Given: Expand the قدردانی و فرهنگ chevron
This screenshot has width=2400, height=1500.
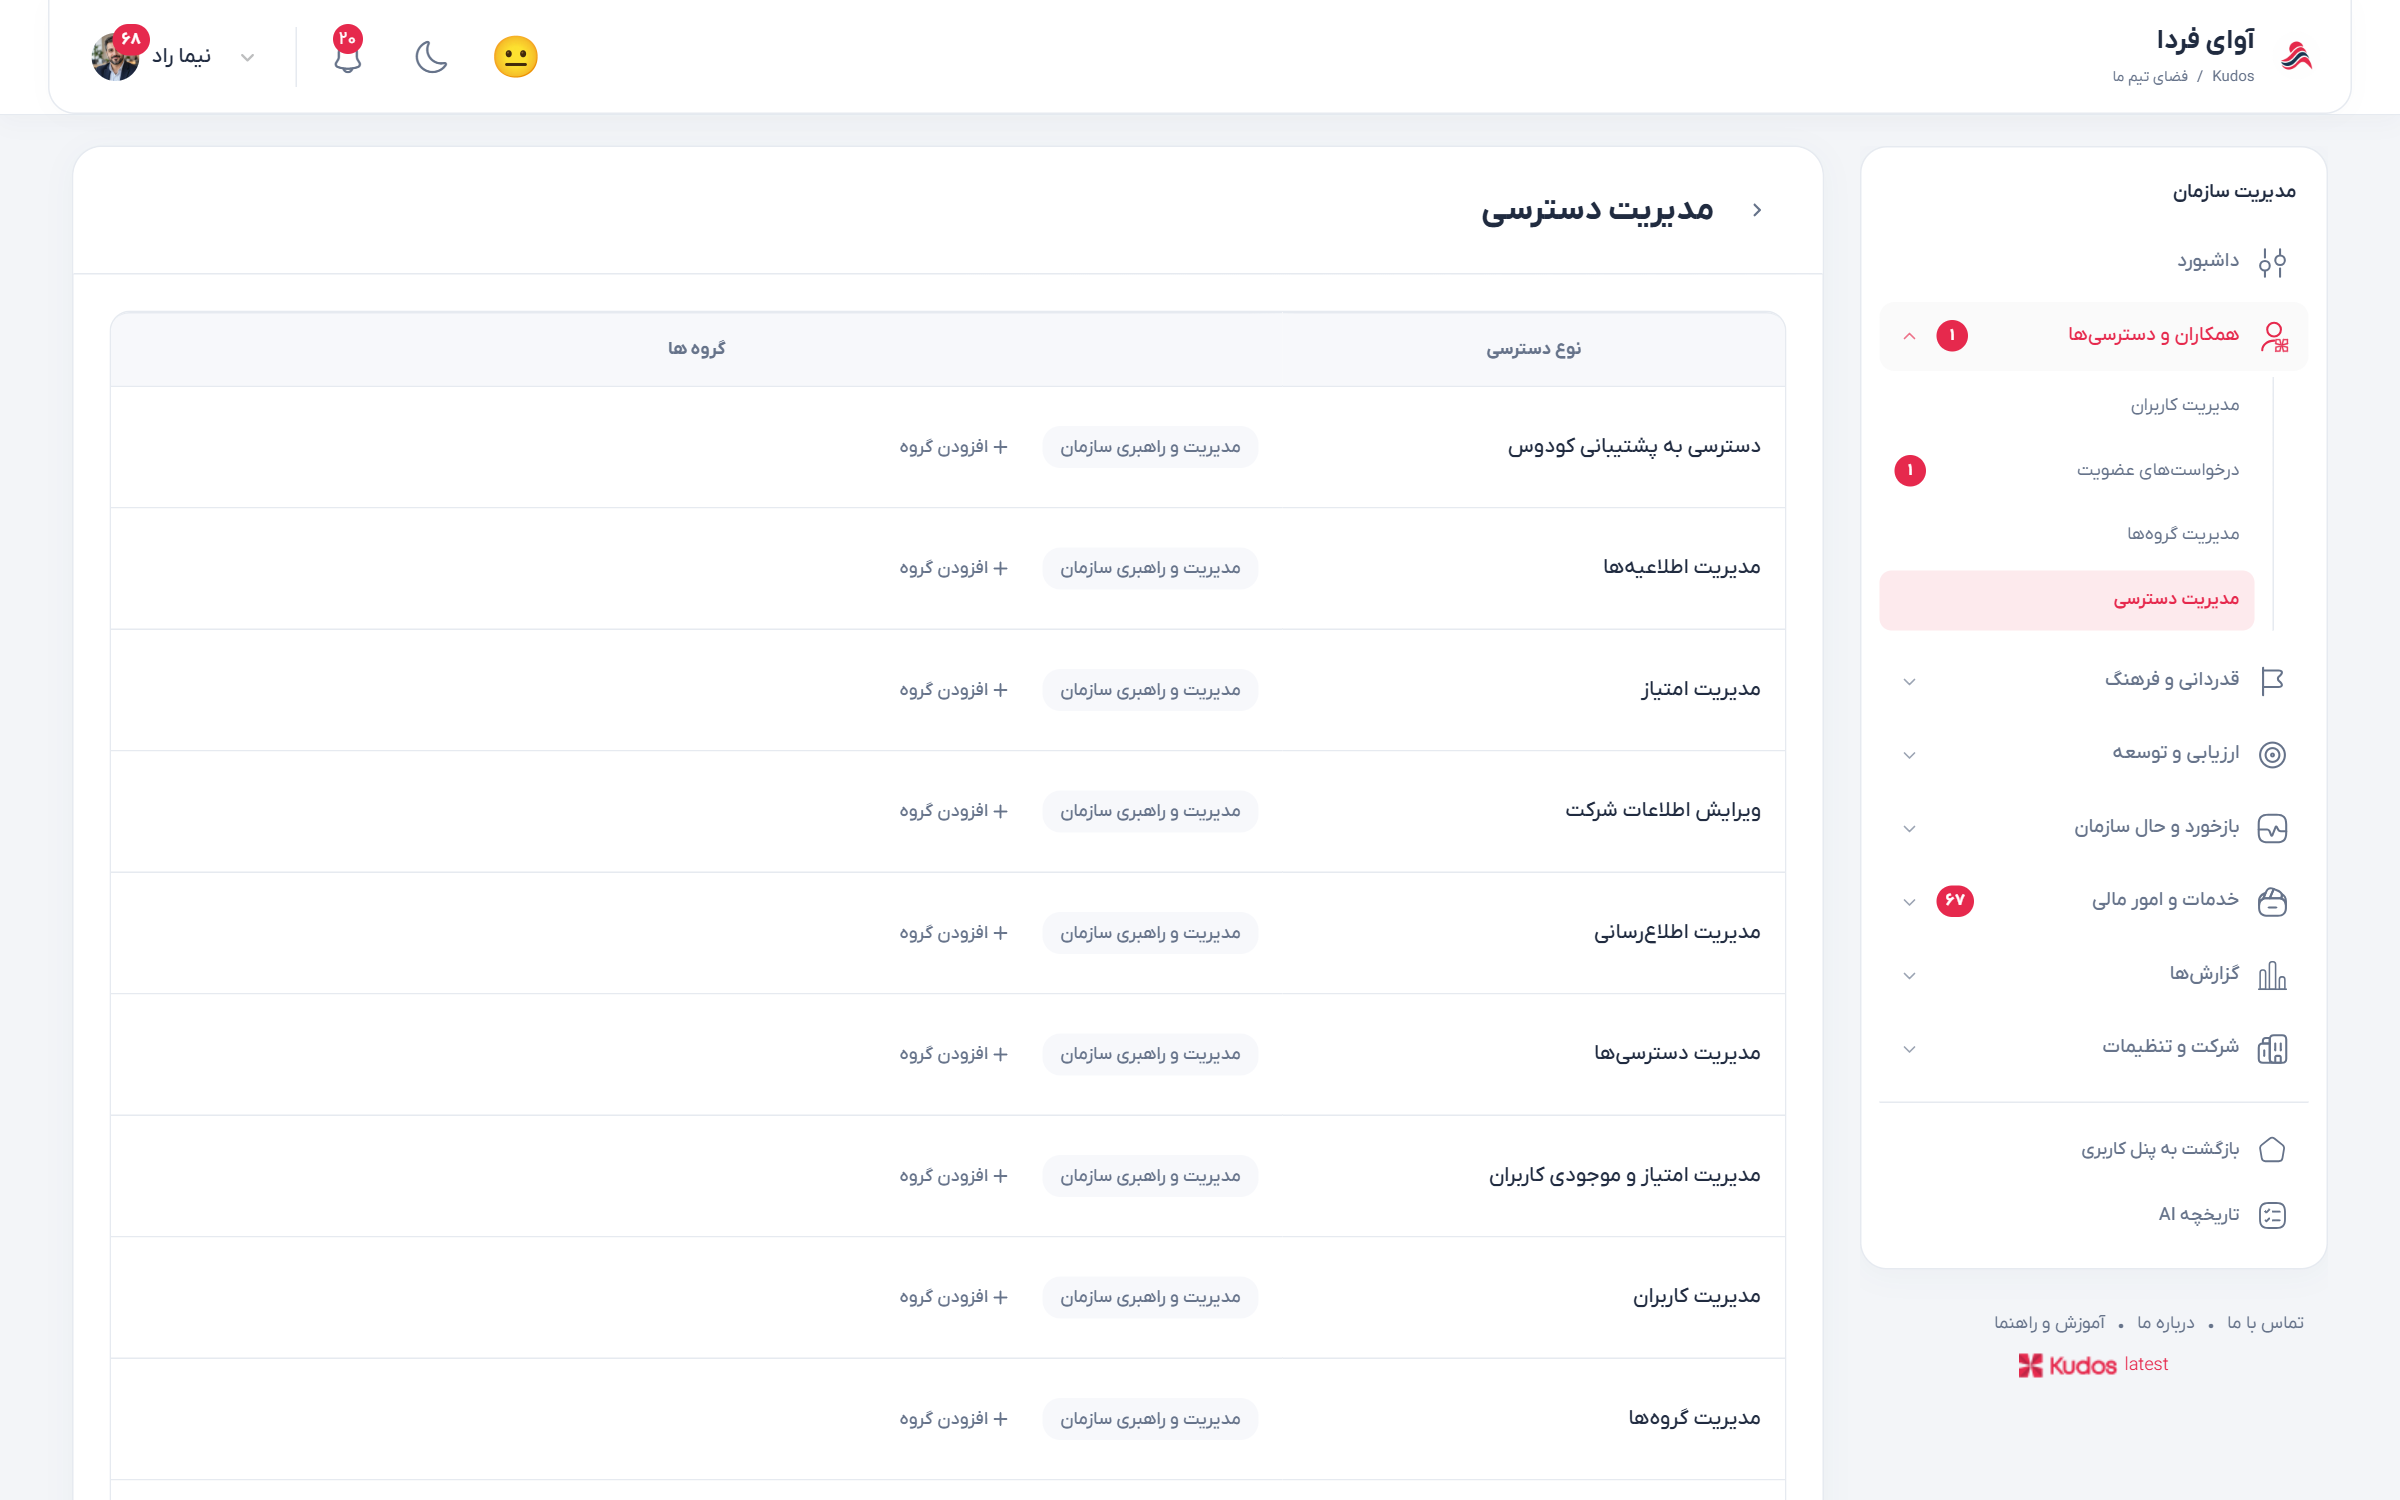Looking at the screenshot, I should coord(1909,682).
